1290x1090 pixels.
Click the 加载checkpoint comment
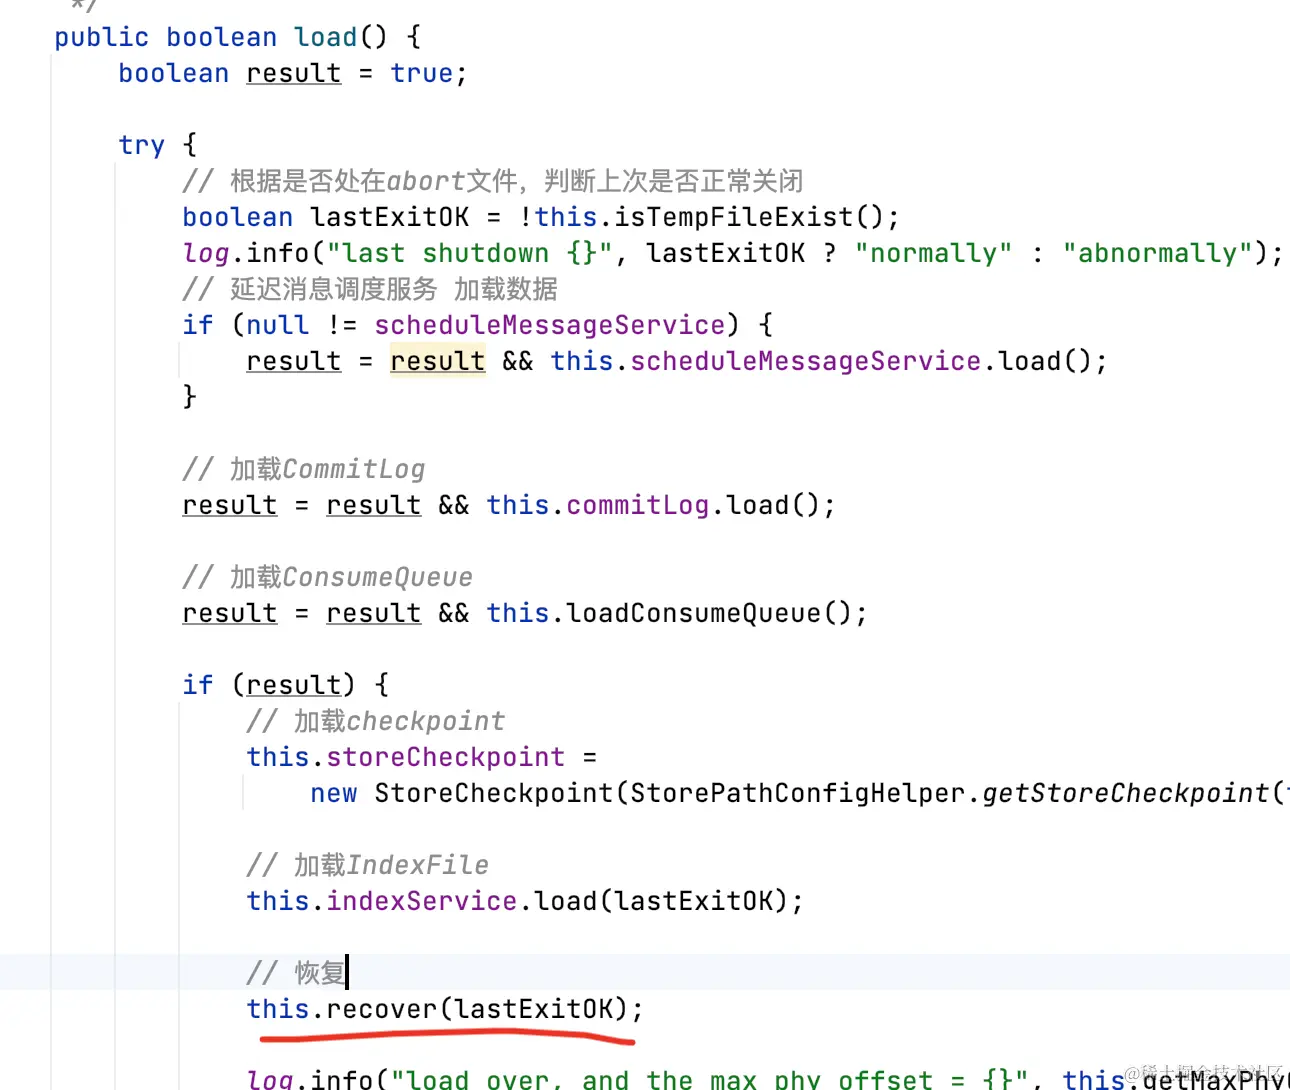pos(375,721)
